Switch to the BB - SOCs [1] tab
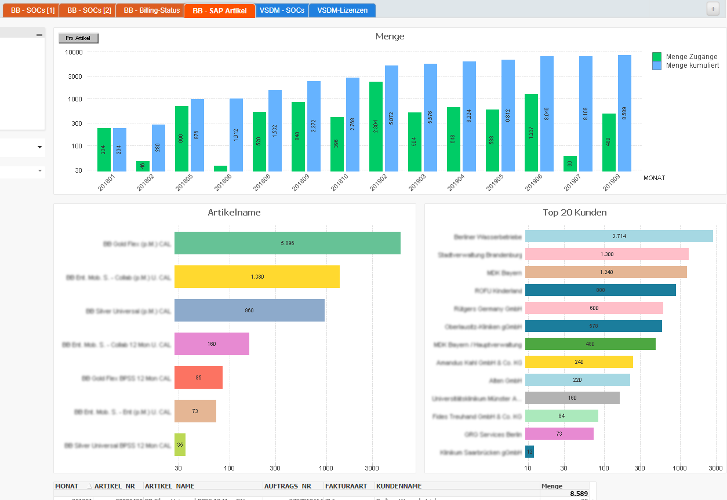 (x=32, y=10)
